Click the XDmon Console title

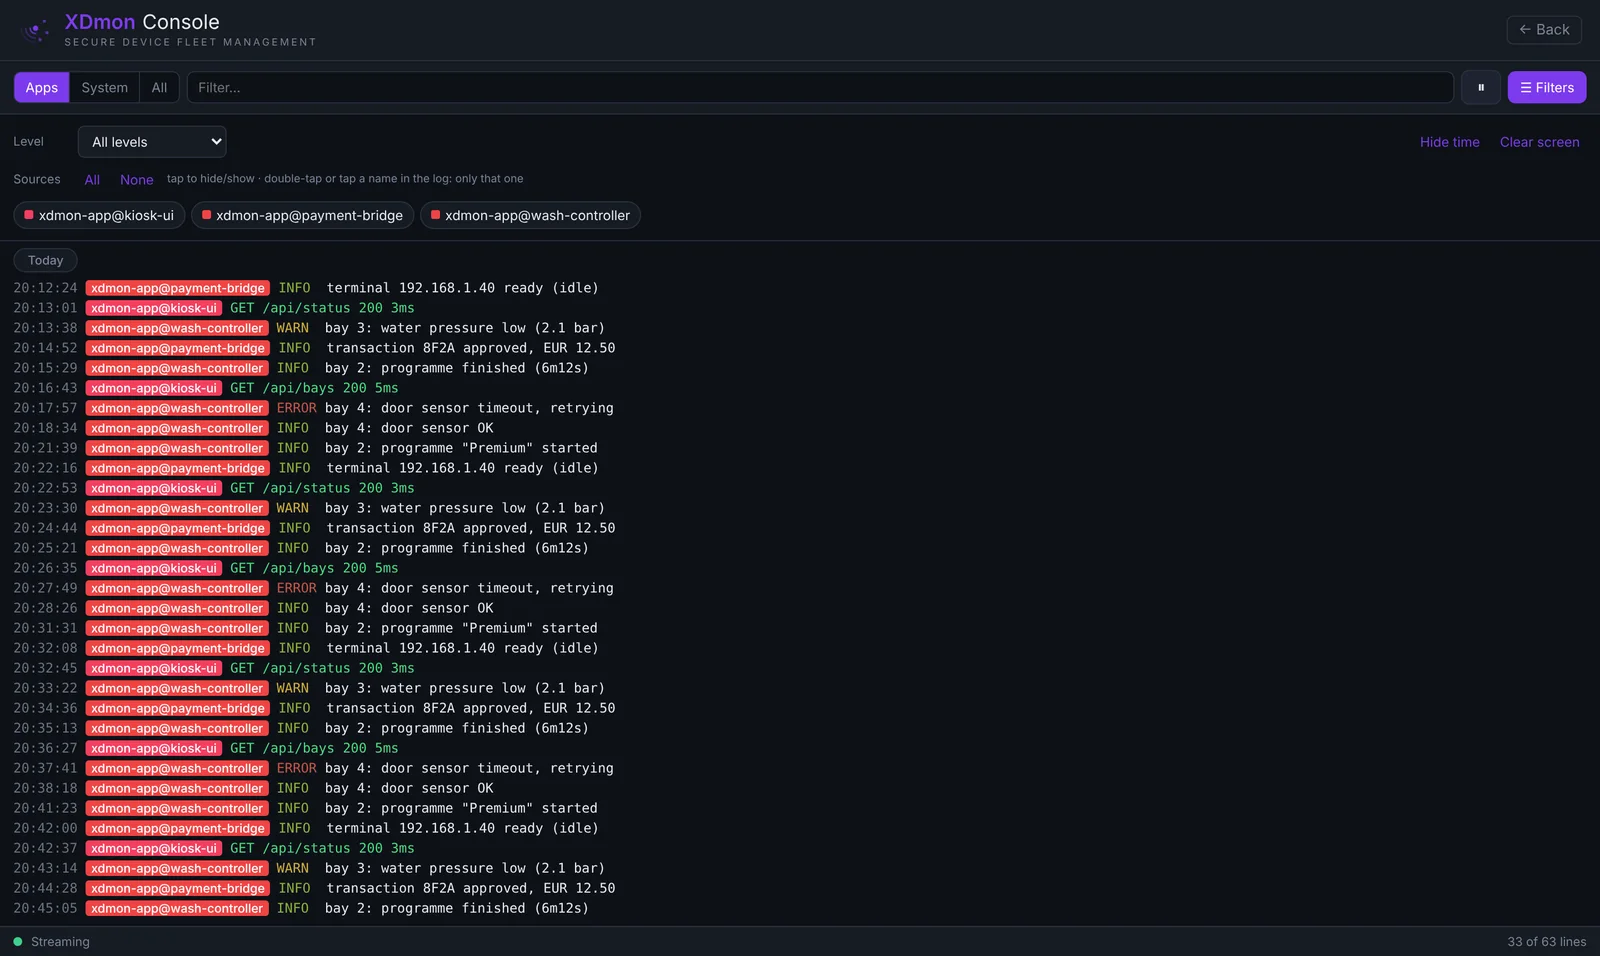pyautogui.click(x=142, y=22)
